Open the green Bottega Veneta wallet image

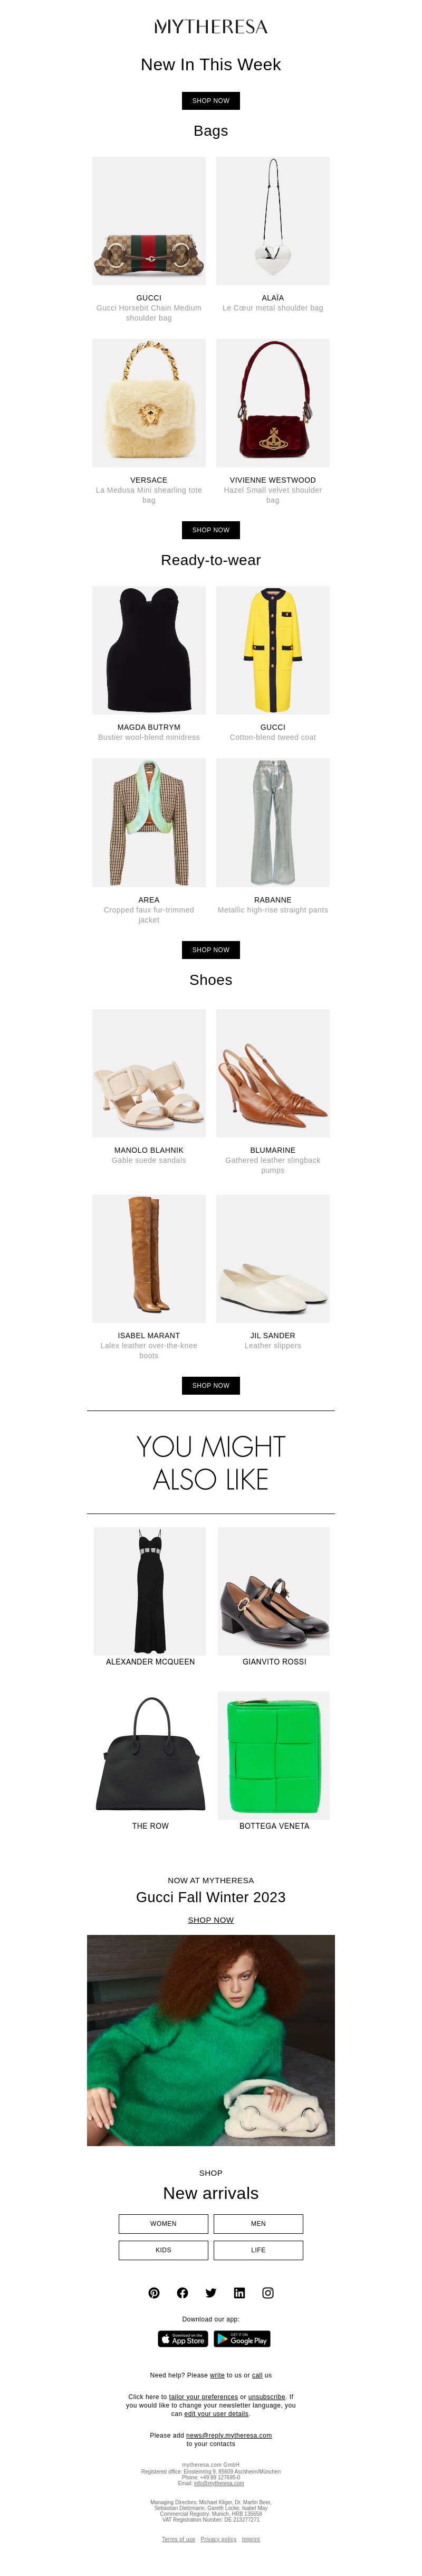point(274,1756)
